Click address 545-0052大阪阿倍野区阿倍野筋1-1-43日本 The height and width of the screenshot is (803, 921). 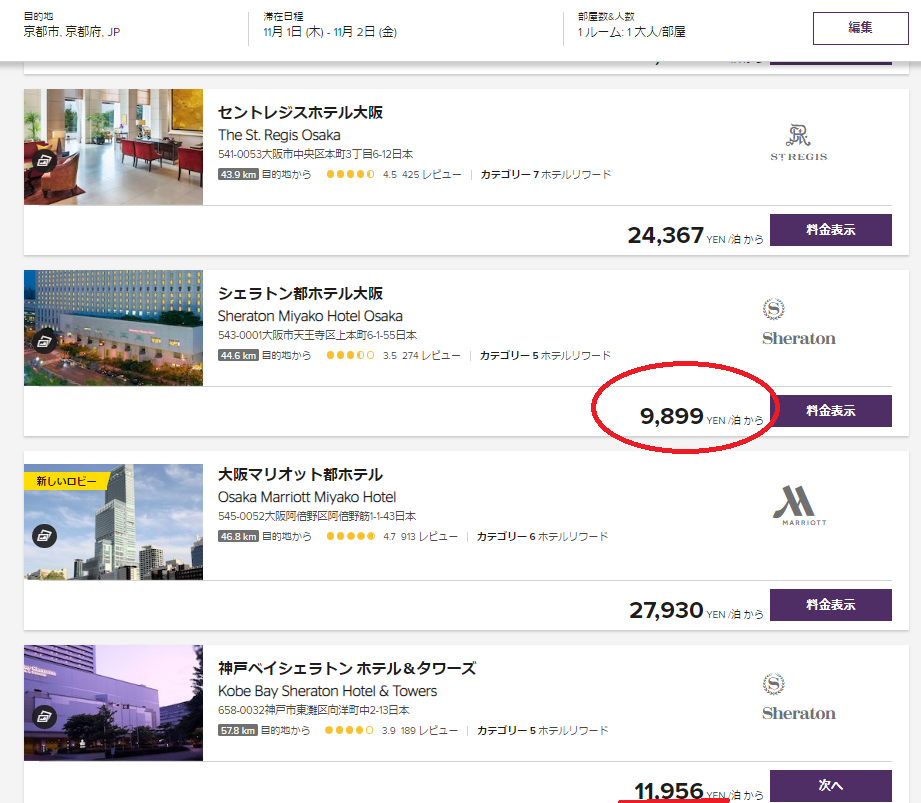(317, 516)
